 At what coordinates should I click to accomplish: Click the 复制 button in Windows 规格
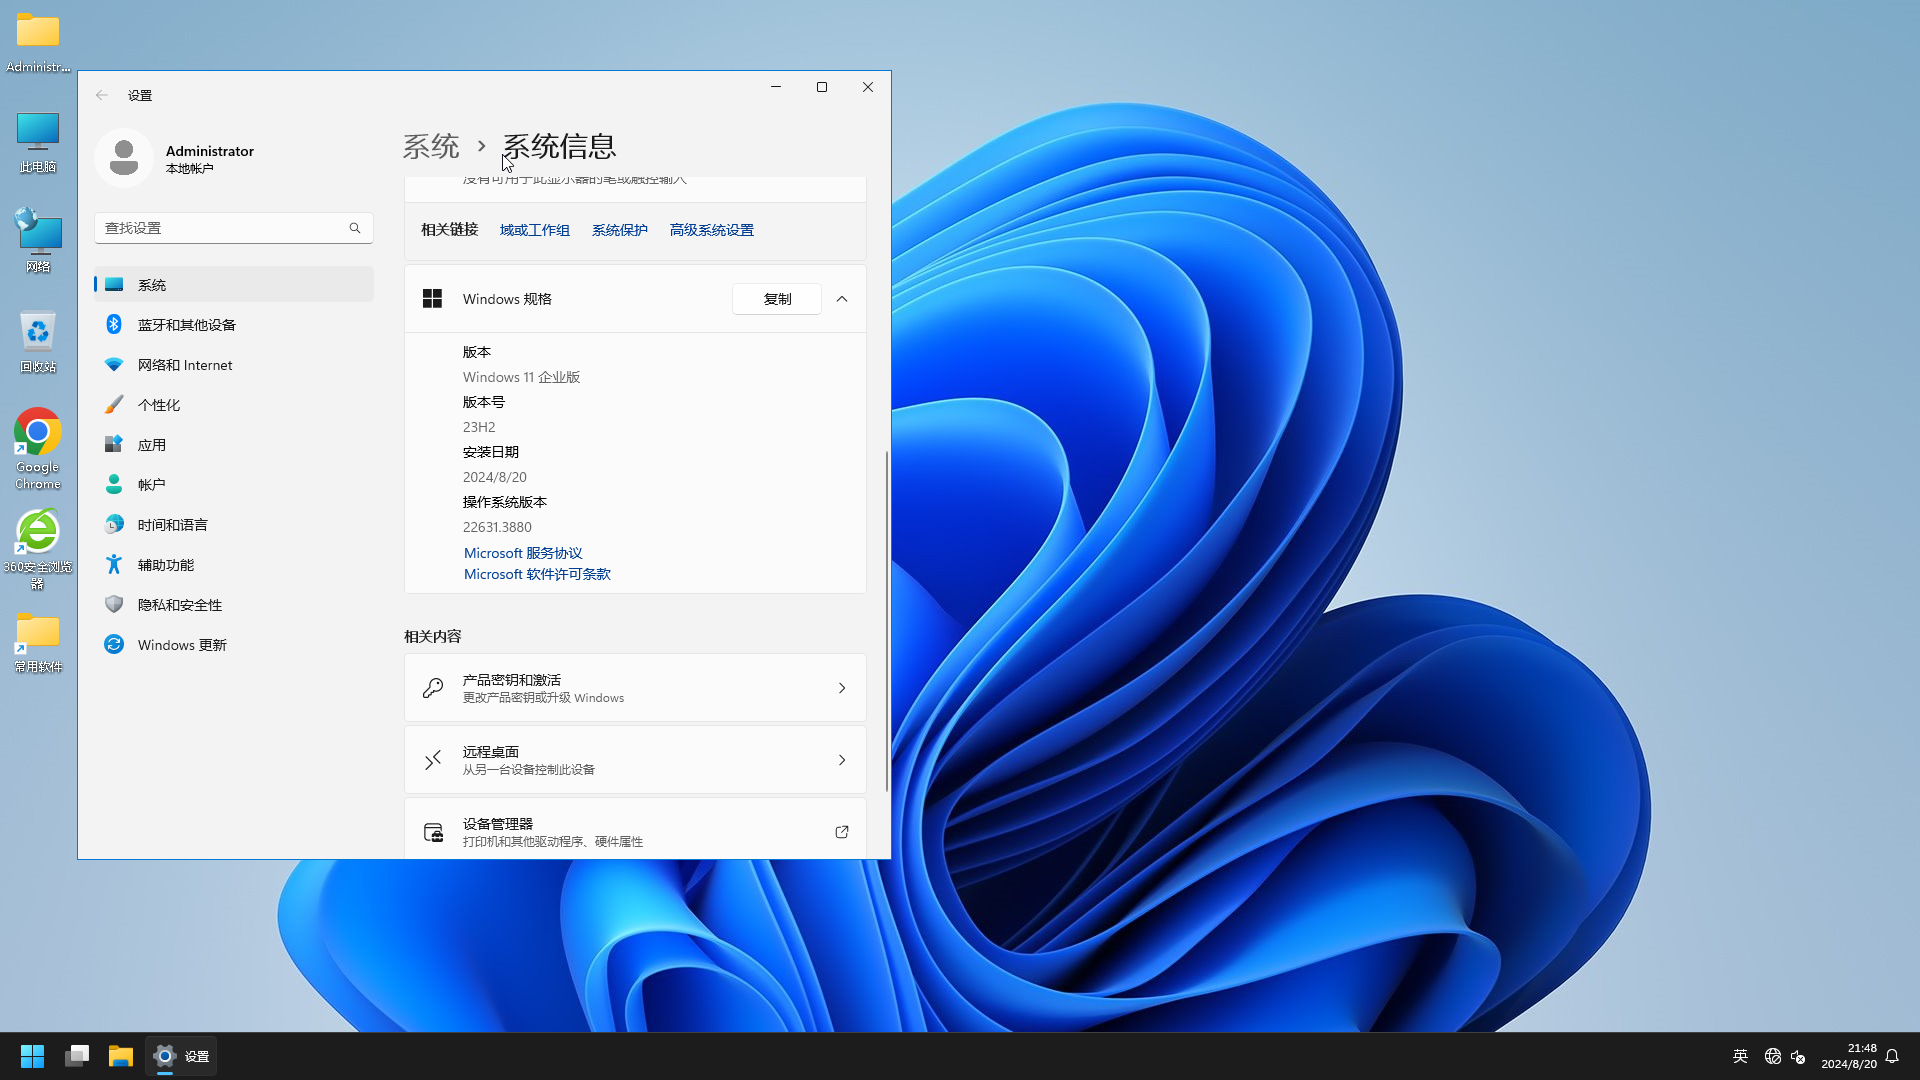point(777,299)
